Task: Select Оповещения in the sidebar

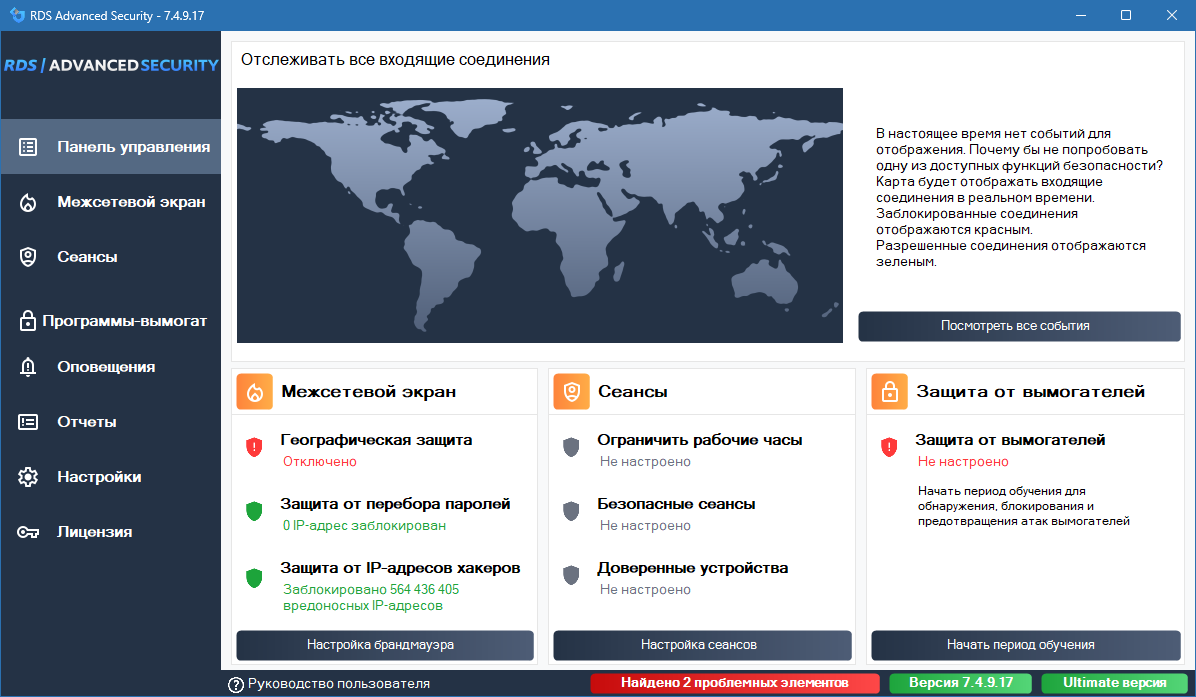Action: coord(111,367)
